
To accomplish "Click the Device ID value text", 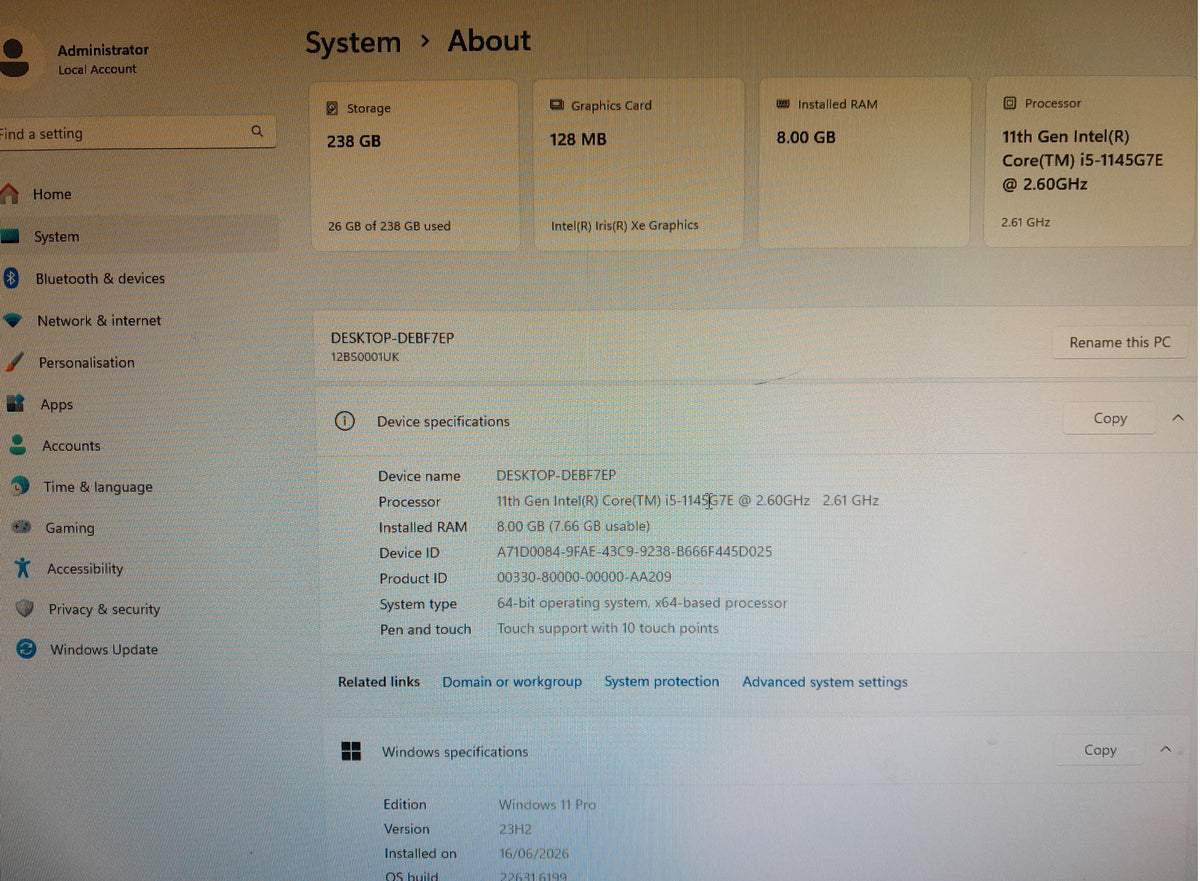I will pyautogui.click(x=634, y=552).
